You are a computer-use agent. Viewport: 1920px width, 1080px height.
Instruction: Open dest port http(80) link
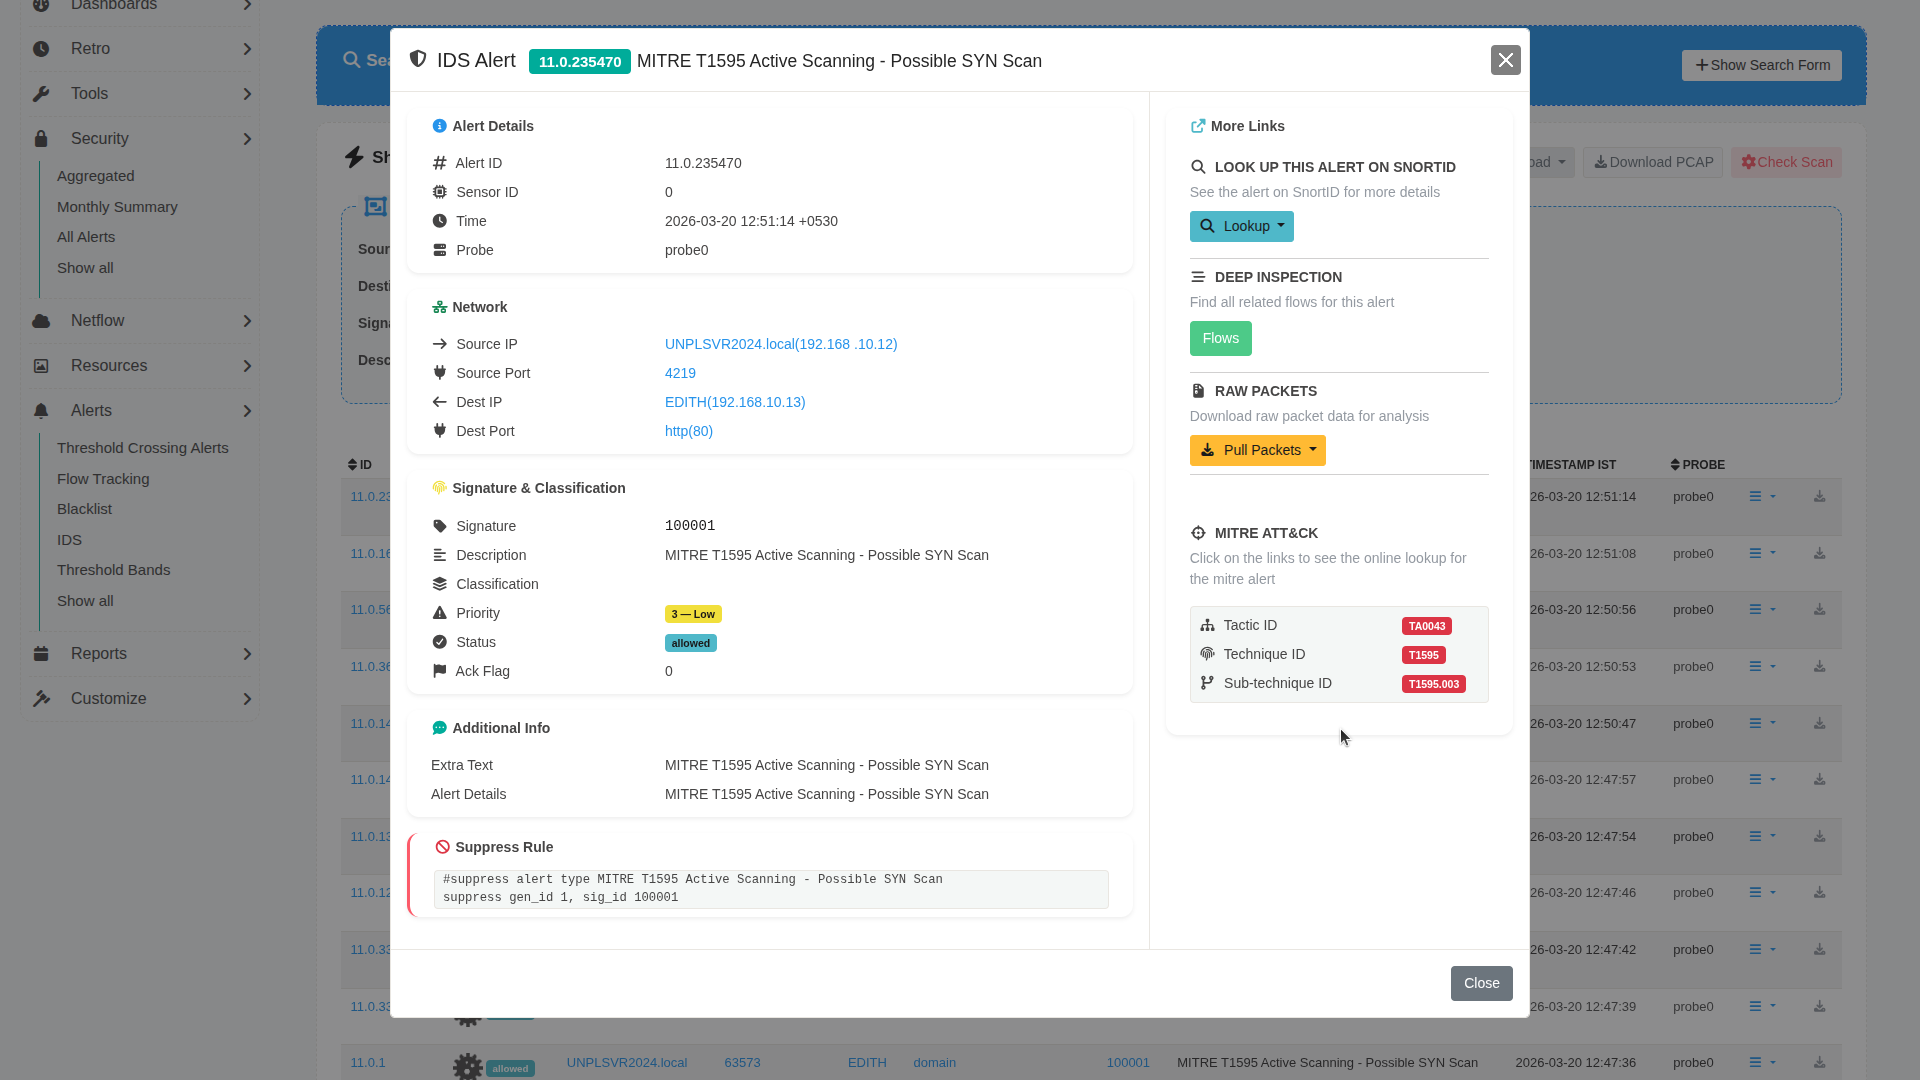688,431
